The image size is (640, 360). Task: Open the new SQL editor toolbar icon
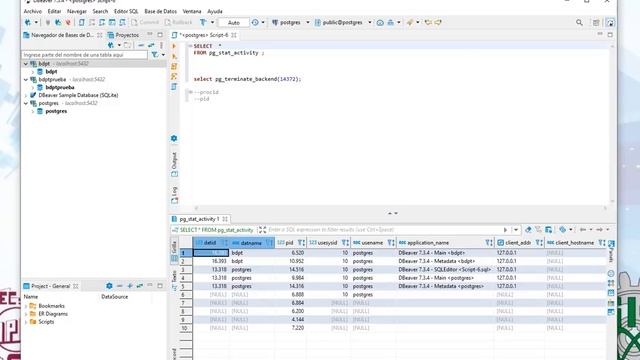tap(82, 22)
